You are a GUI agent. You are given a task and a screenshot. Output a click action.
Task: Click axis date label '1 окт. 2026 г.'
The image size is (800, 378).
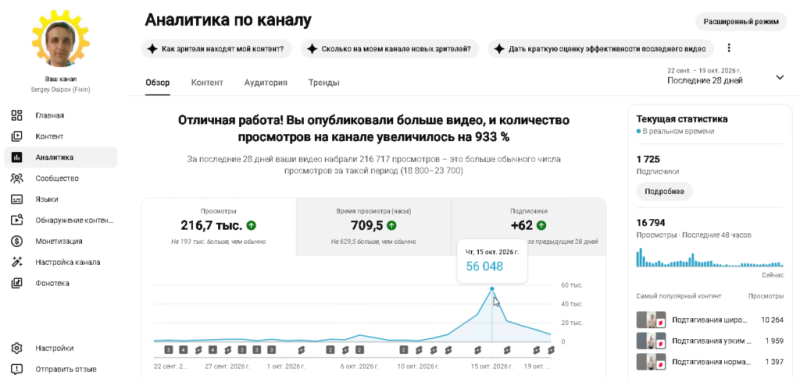(x=286, y=366)
